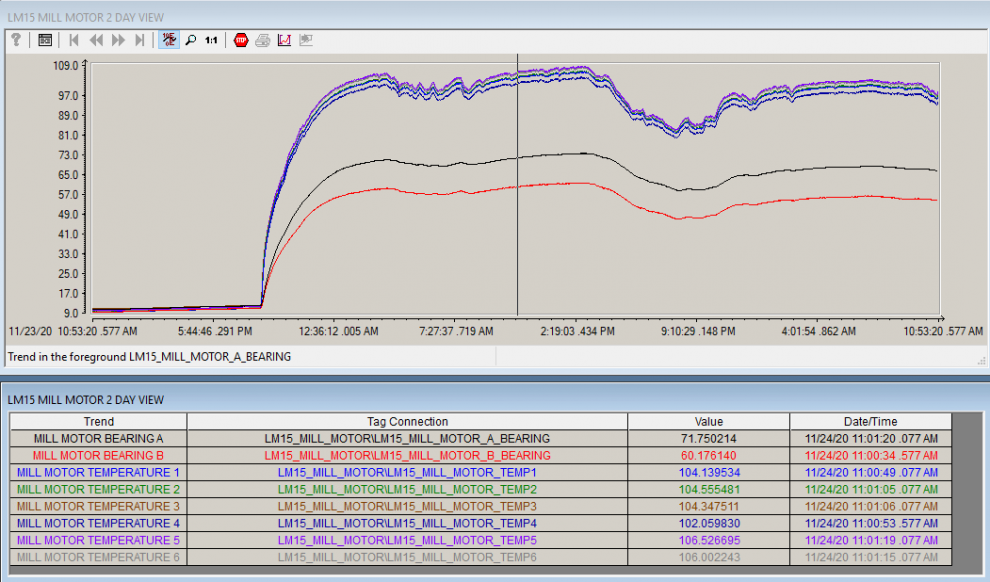Image resolution: width=990 pixels, height=582 pixels.
Task: Click the printer icon in toolbar
Action: (x=262, y=40)
